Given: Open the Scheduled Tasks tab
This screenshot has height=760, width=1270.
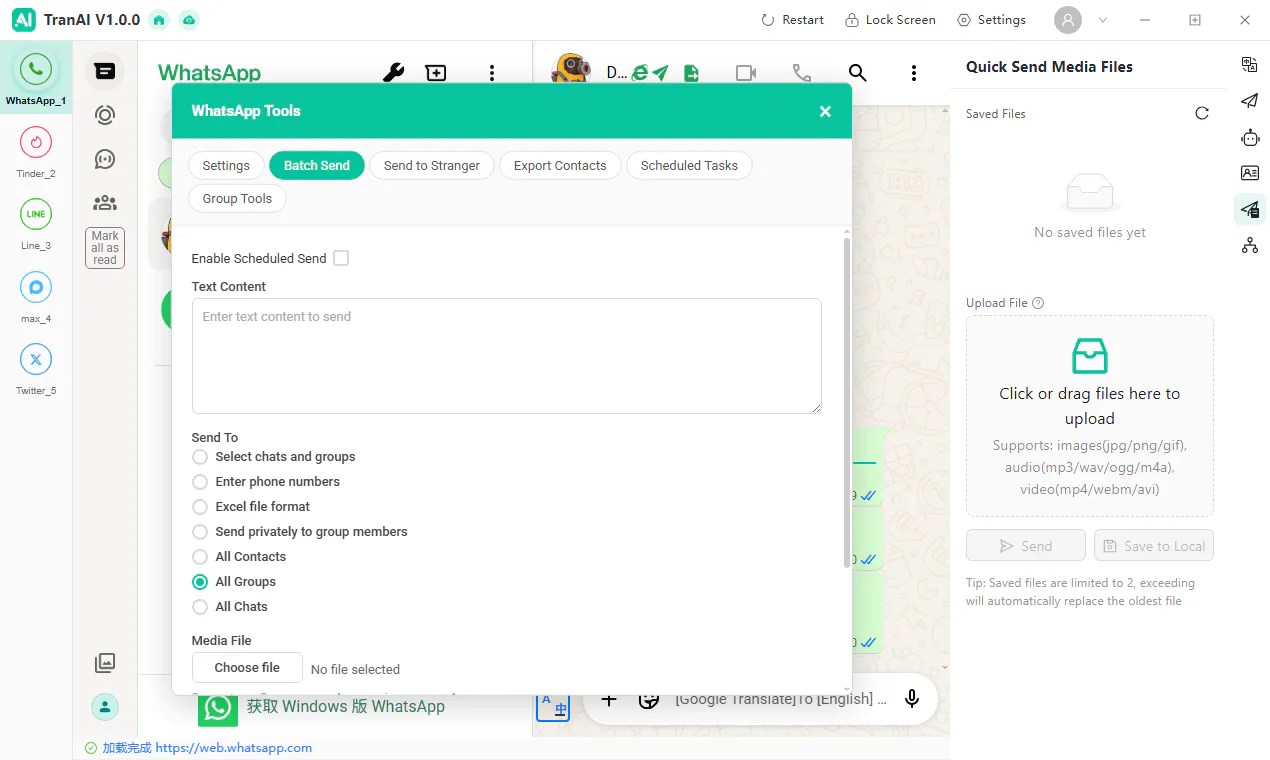Looking at the screenshot, I should [x=689, y=165].
